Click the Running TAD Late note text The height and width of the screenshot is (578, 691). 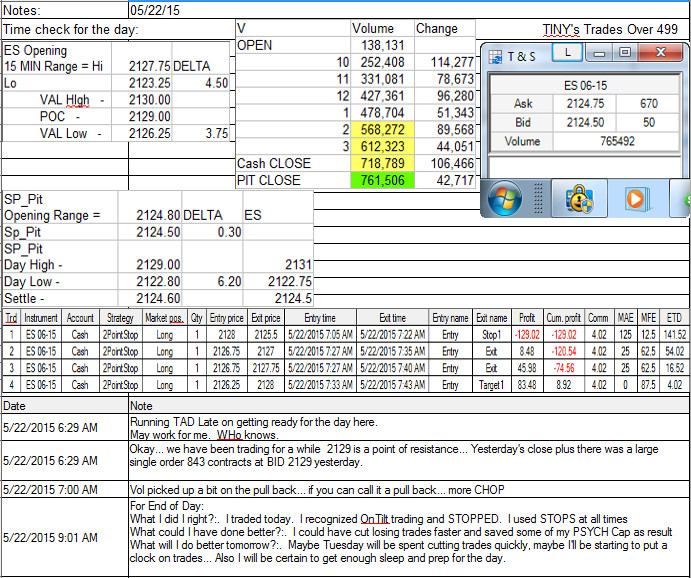tap(253, 428)
